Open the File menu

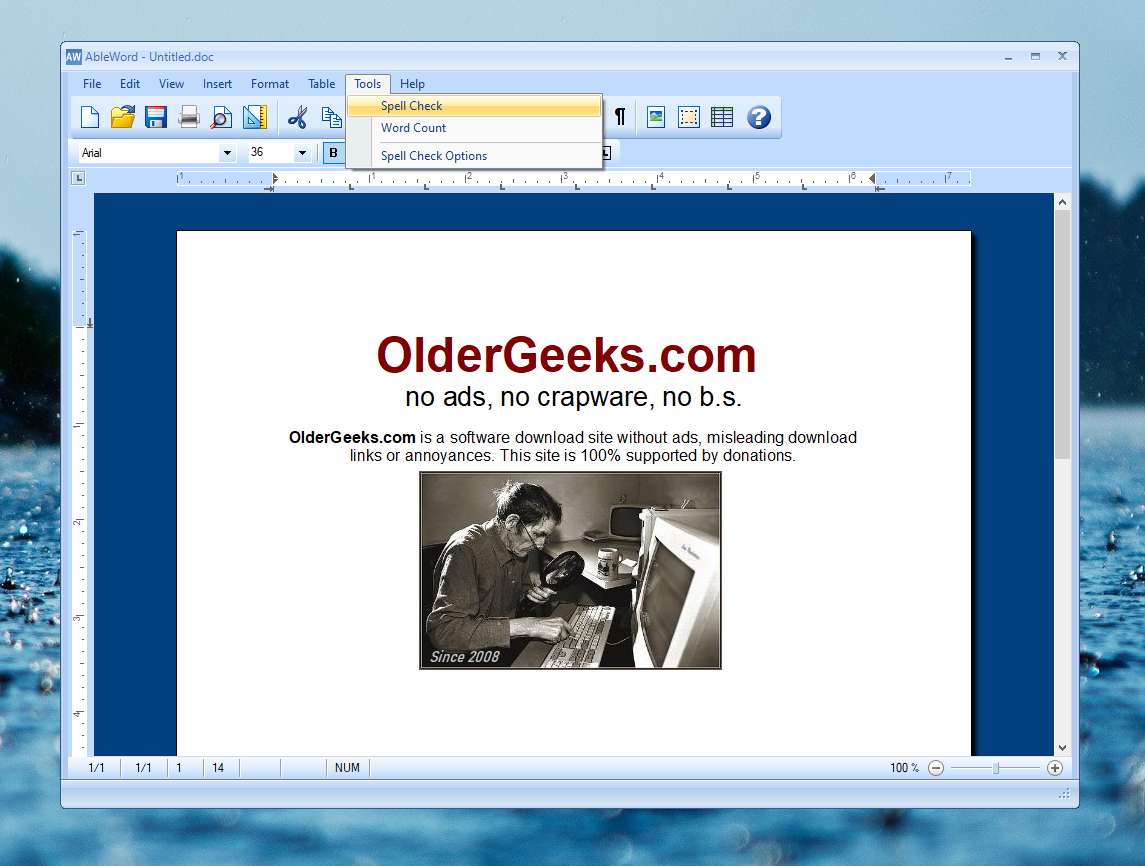92,84
